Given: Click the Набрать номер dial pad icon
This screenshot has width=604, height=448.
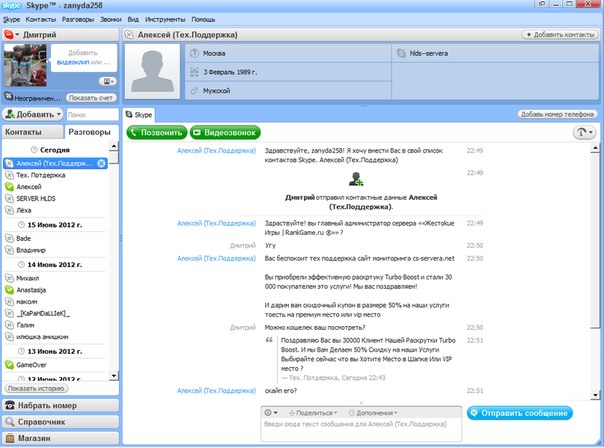Looking at the screenshot, I should [10, 405].
